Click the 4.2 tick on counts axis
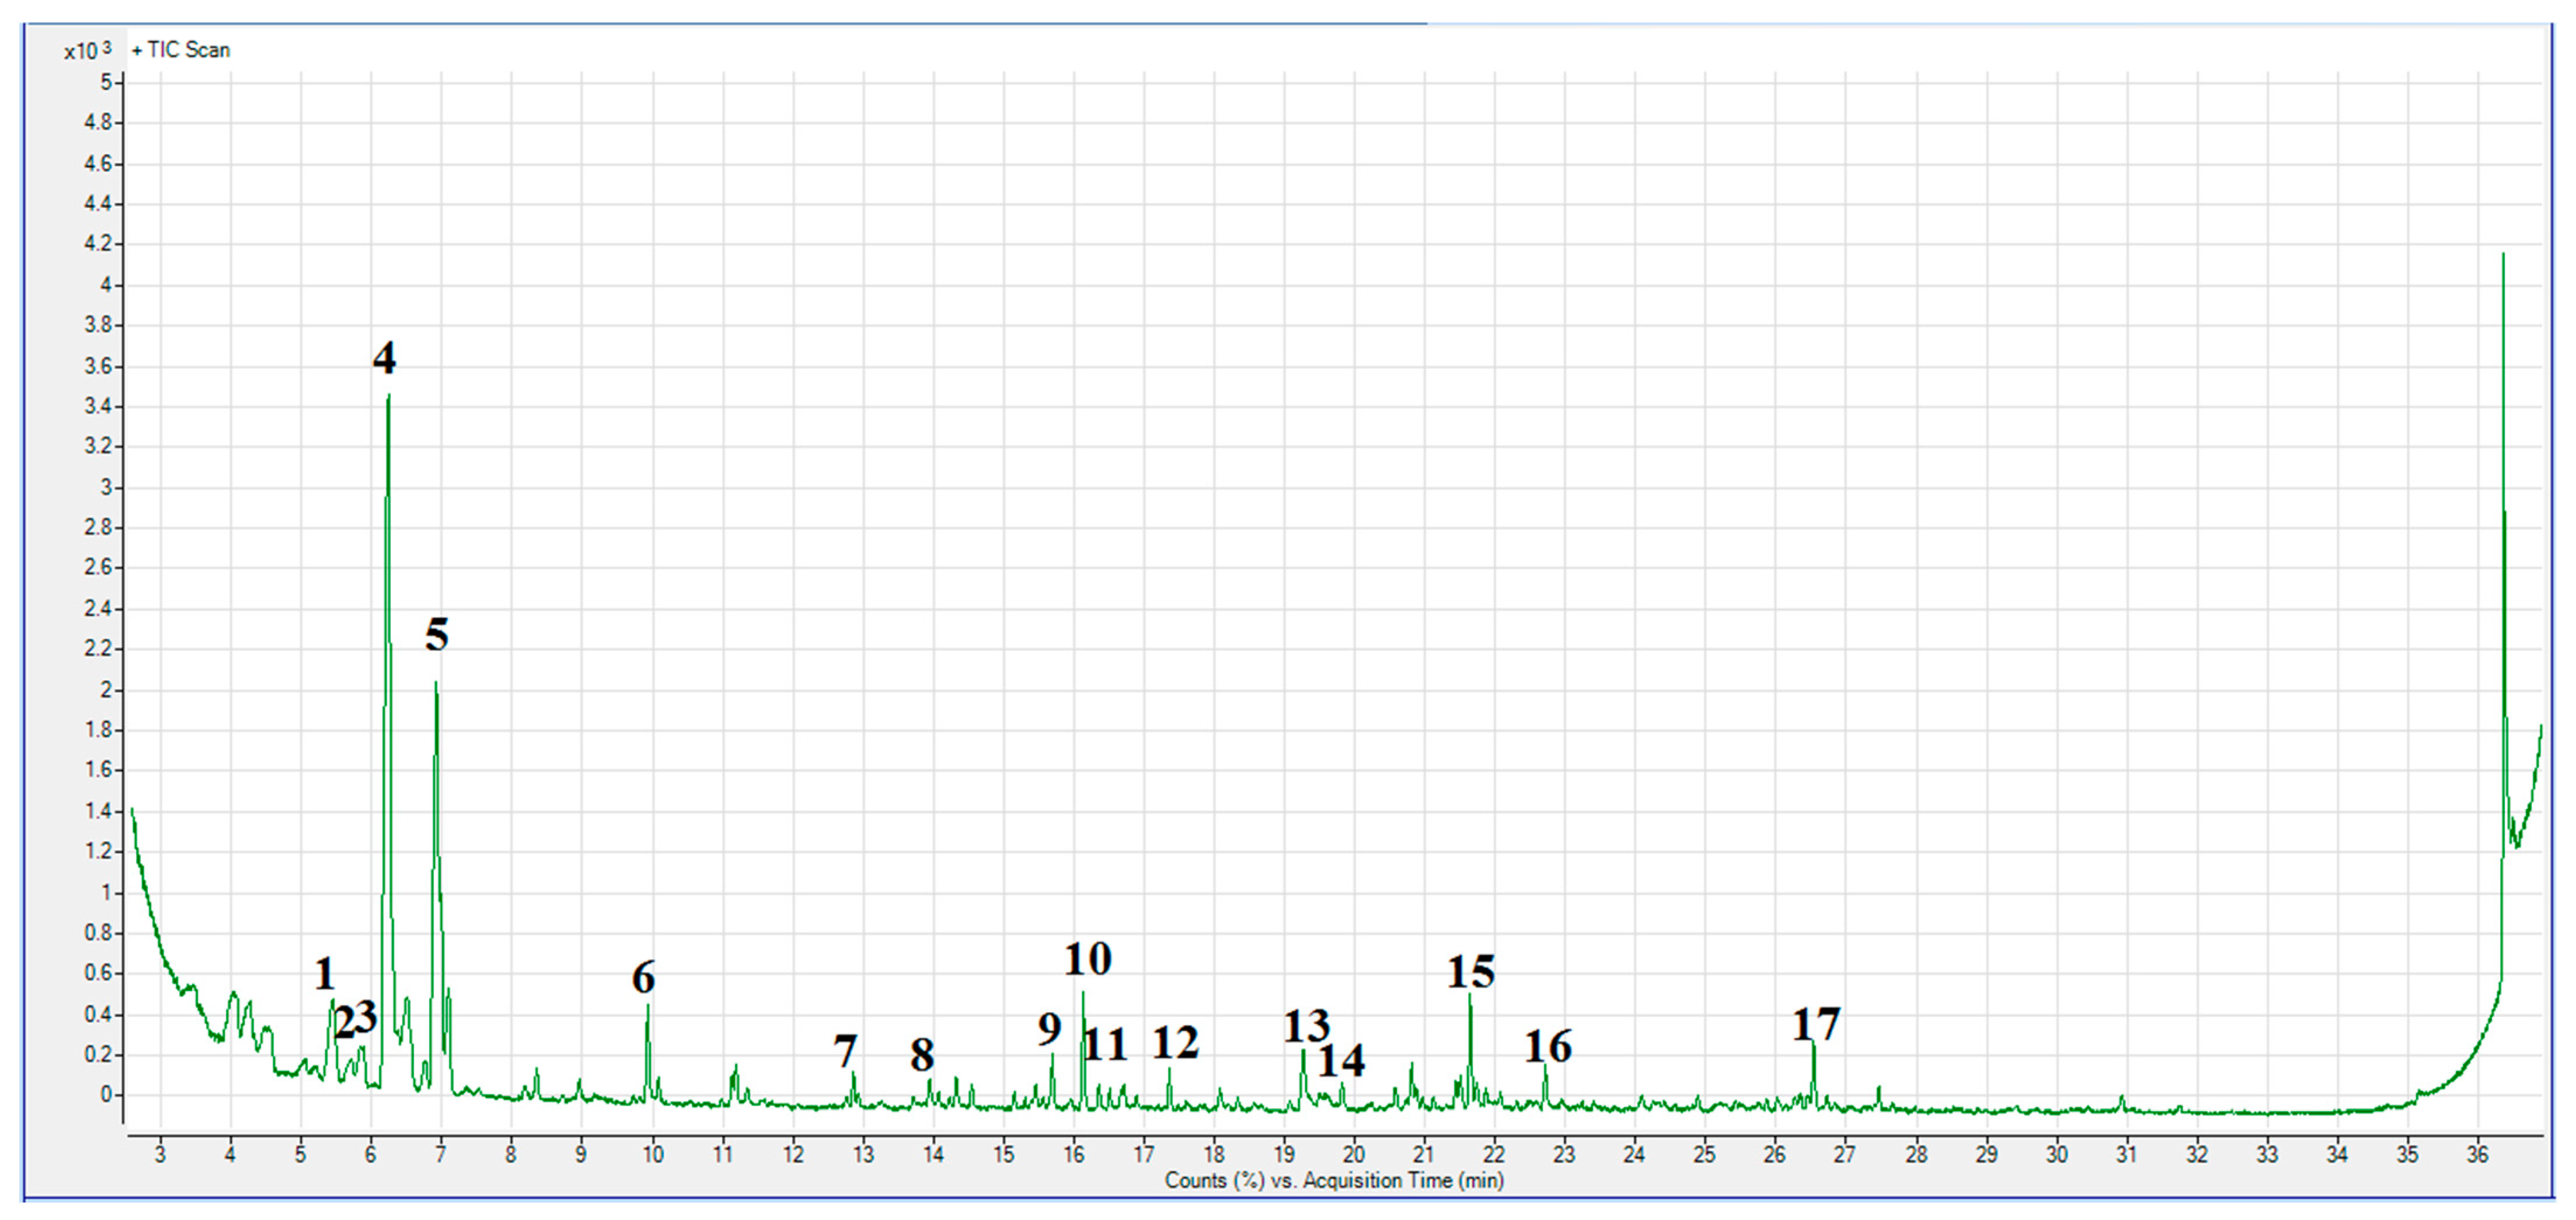This screenshot has width=2576, height=1220. [x=98, y=244]
